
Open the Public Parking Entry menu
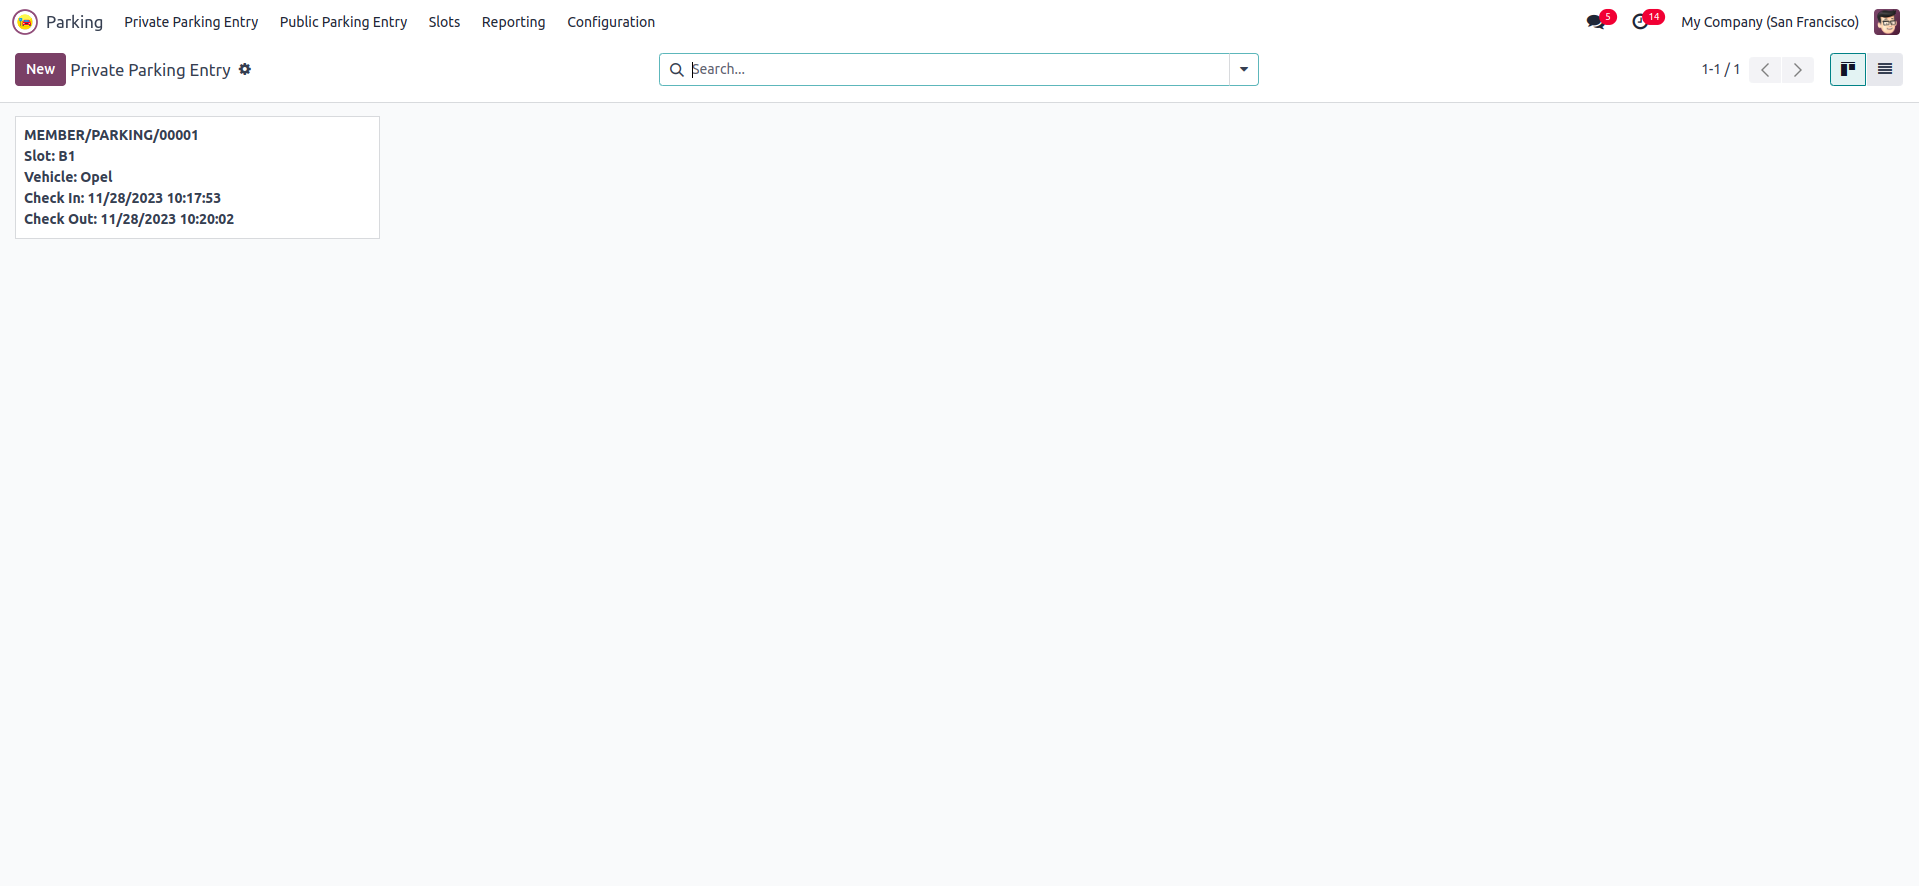(343, 22)
